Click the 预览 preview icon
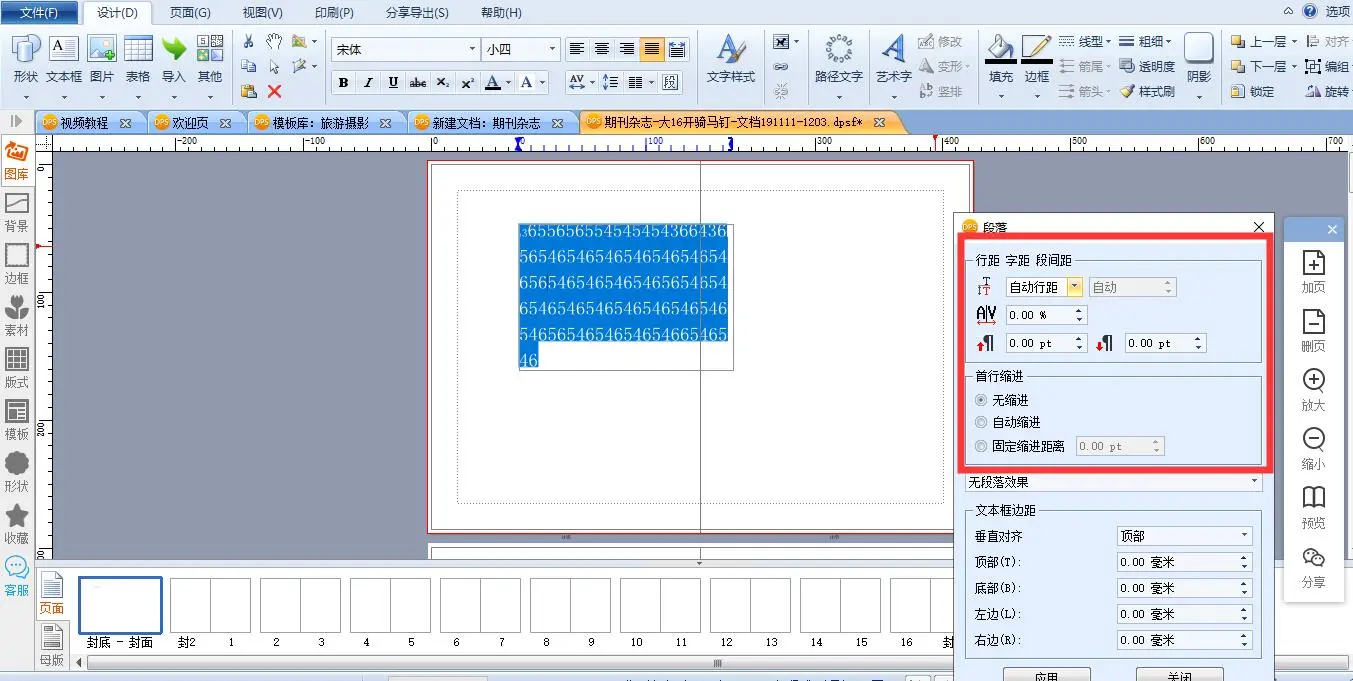This screenshot has height=681, width=1353. pos(1313,506)
